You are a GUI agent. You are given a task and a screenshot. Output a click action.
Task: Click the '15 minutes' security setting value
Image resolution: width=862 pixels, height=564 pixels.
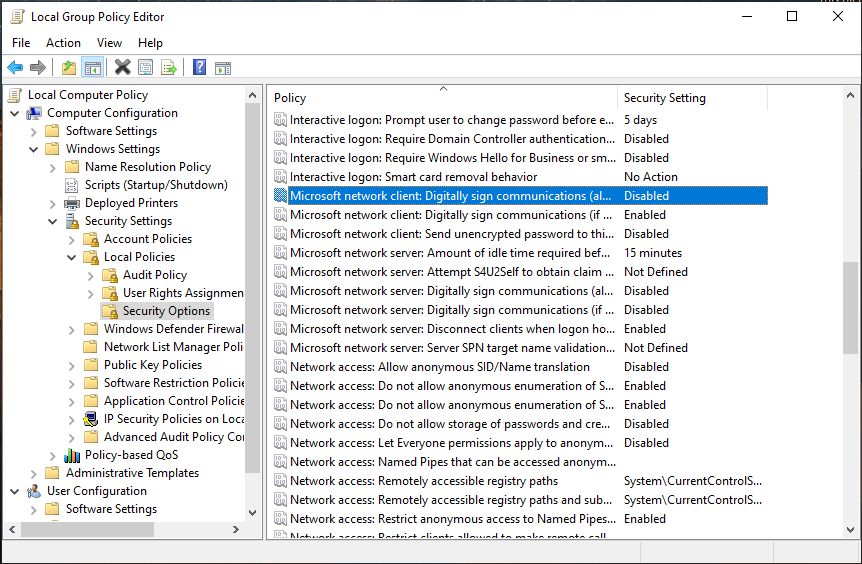(653, 253)
